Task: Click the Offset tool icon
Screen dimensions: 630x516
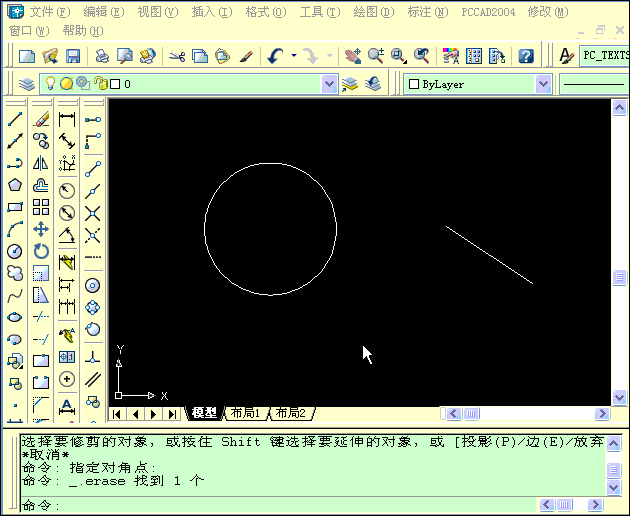Action: coord(41,185)
